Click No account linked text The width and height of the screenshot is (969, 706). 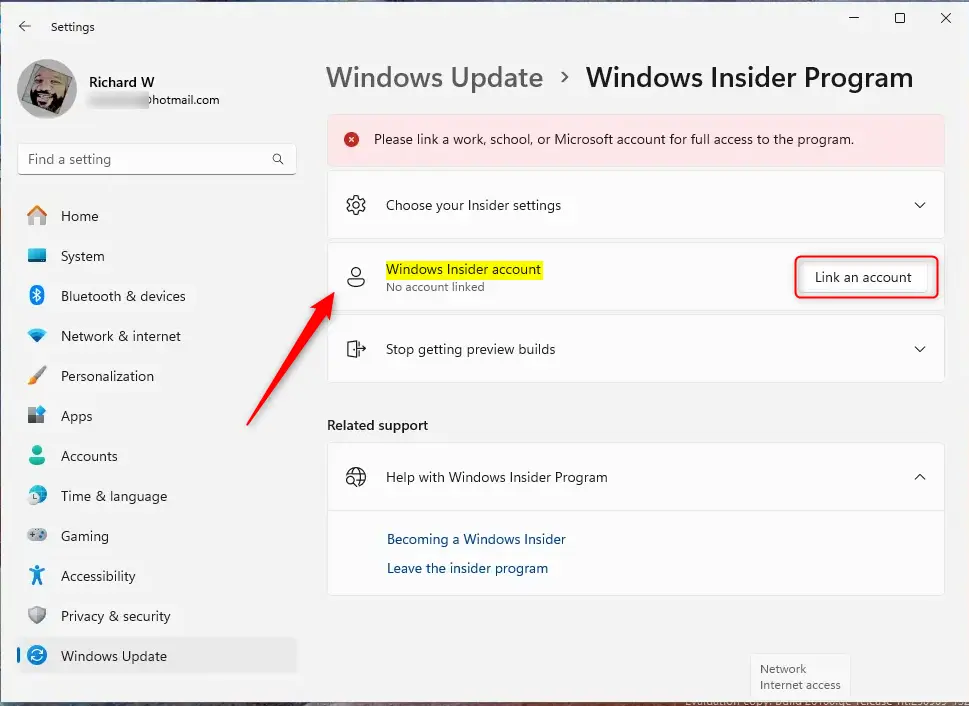pos(435,287)
